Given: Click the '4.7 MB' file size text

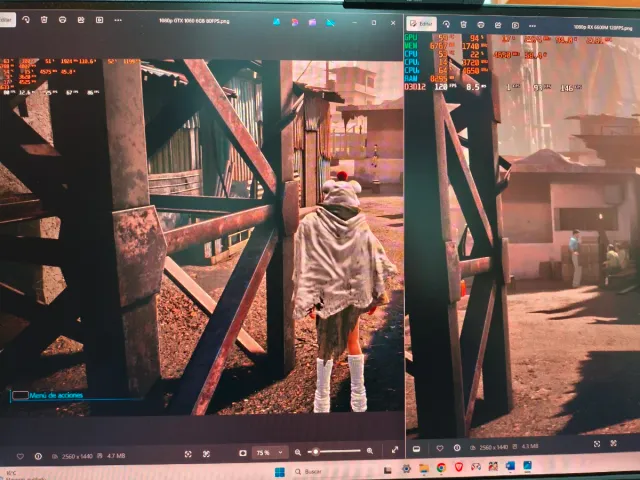Looking at the screenshot, I should [x=116, y=456].
